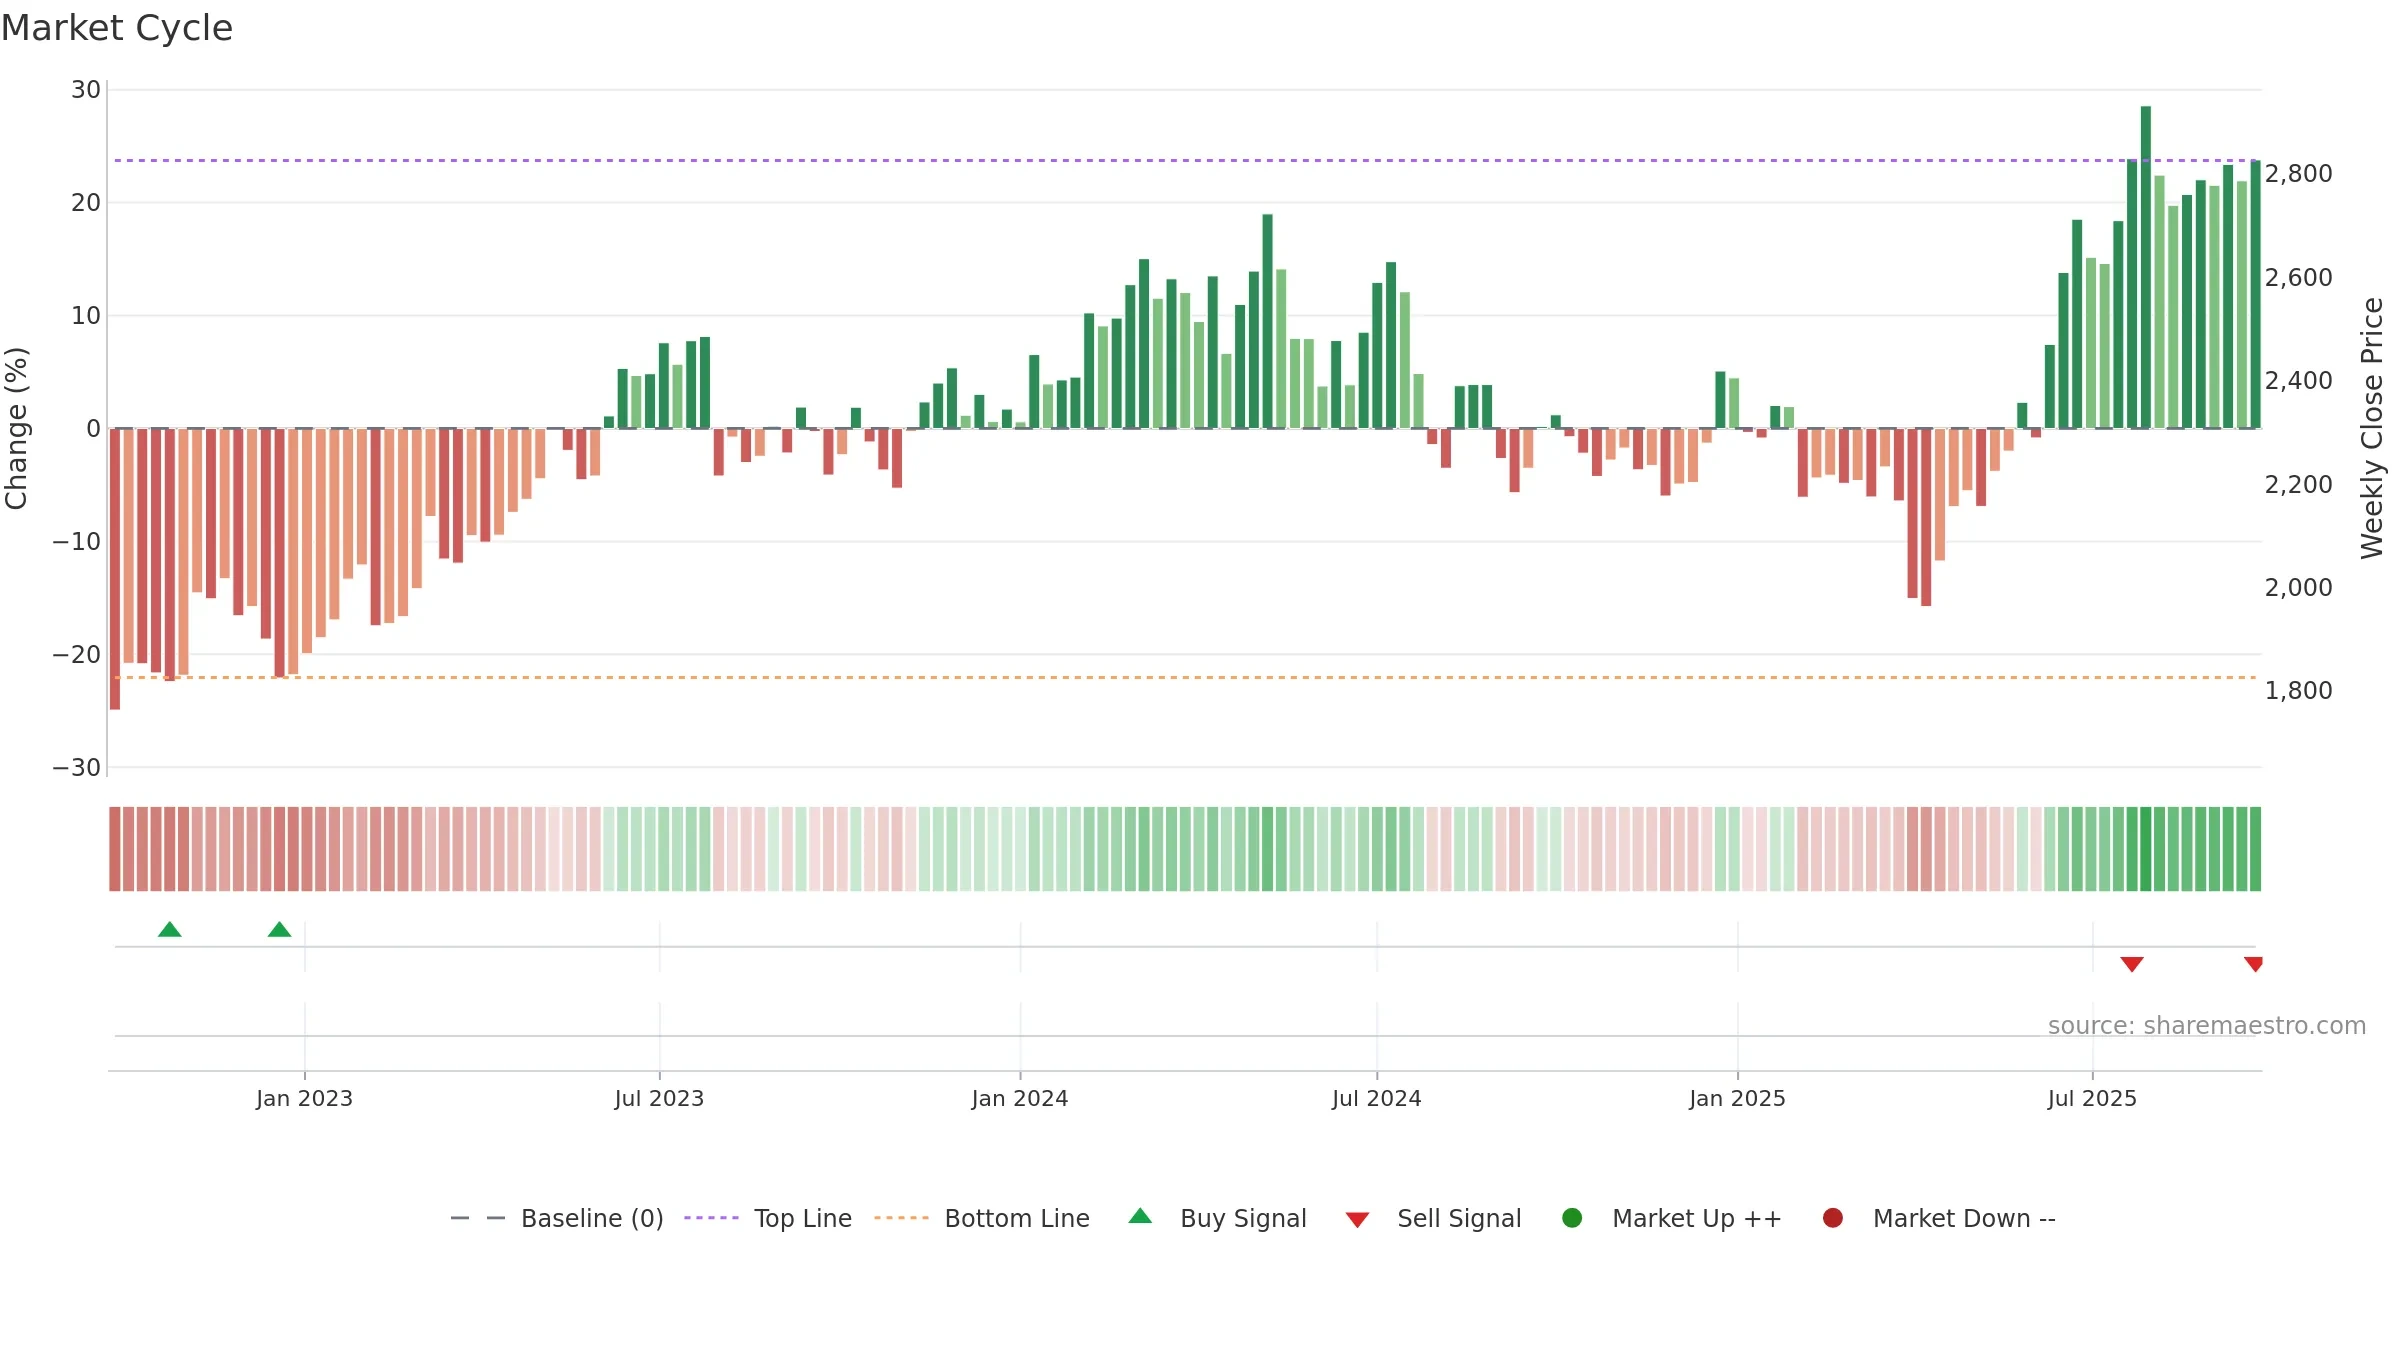Click the 2,000 price axis label
Screen dimensions: 2400x1350
click(2298, 588)
